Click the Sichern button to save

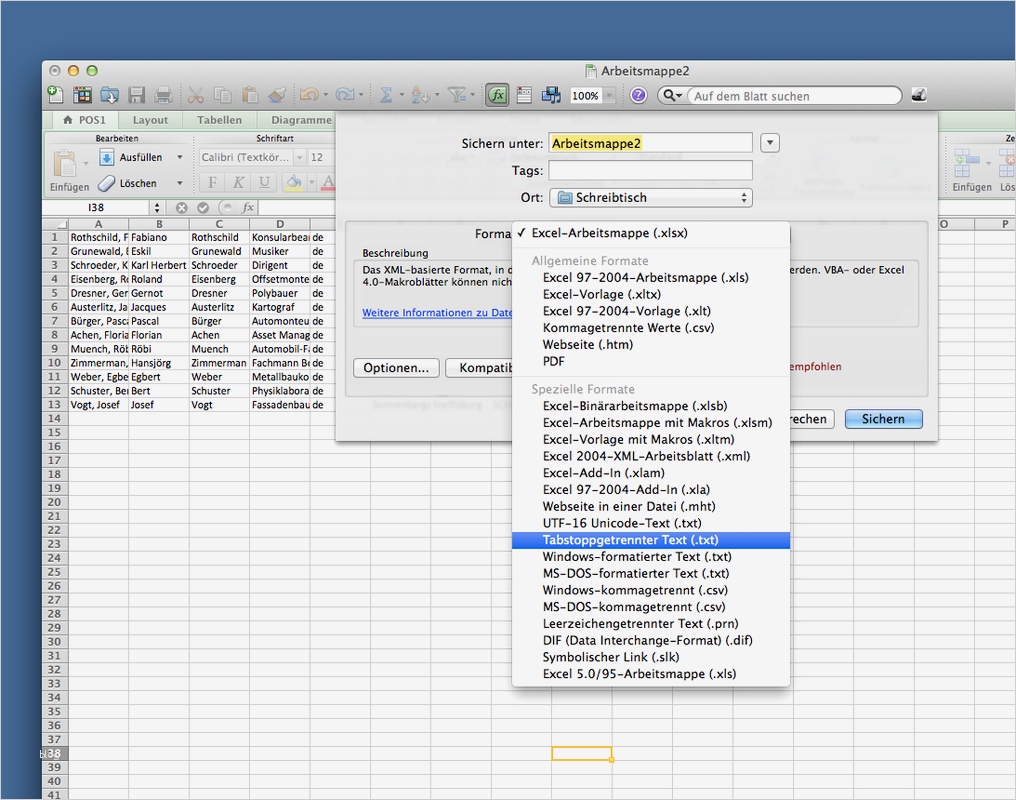(x=882, y=419)
